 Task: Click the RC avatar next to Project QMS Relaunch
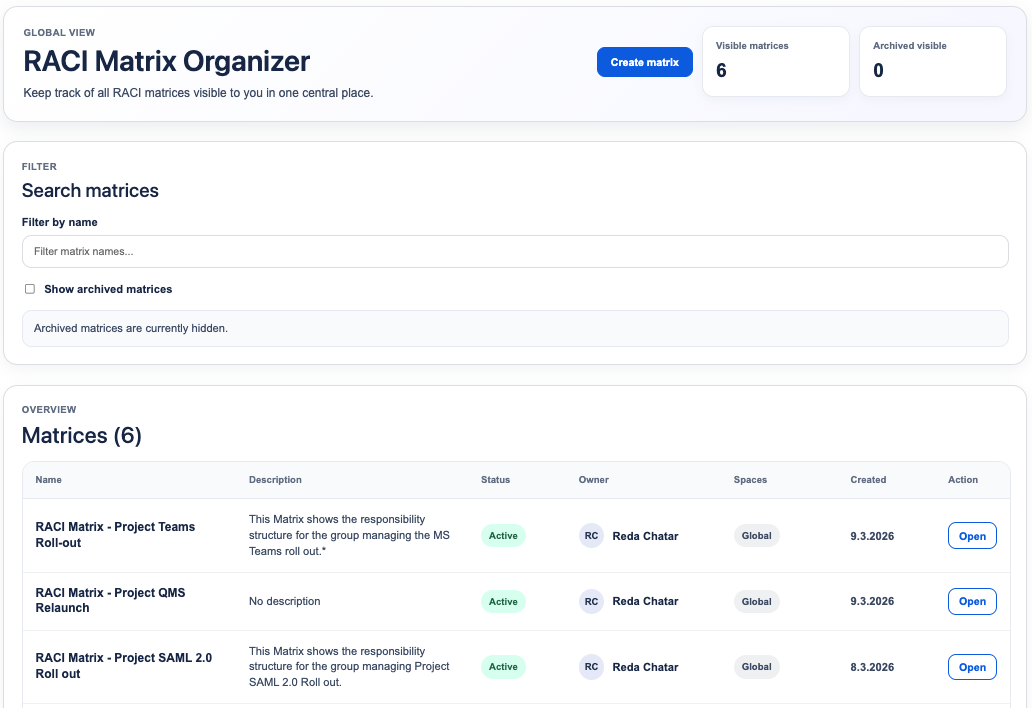pyautogui.click(x=591, y=601)
